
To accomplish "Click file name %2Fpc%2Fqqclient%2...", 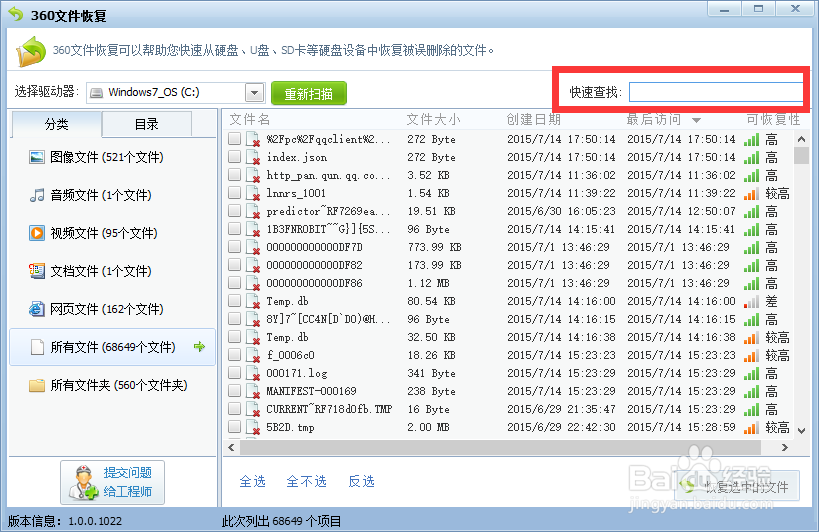I will 328,139.
